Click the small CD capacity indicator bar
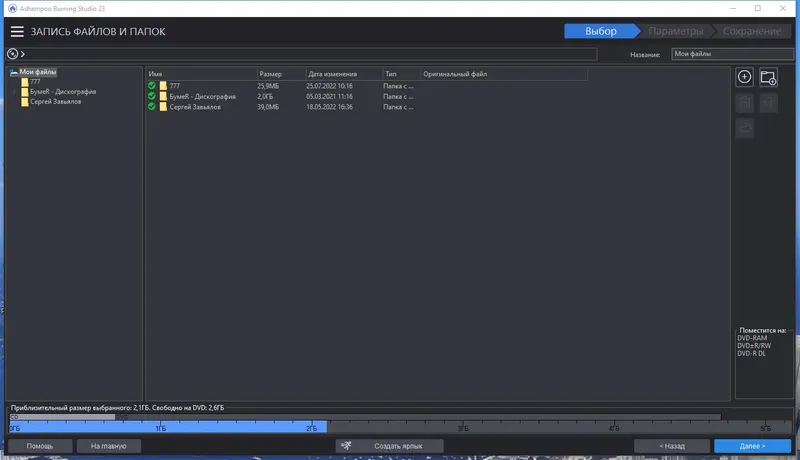The image size is (800, 460). coord(62,417)
